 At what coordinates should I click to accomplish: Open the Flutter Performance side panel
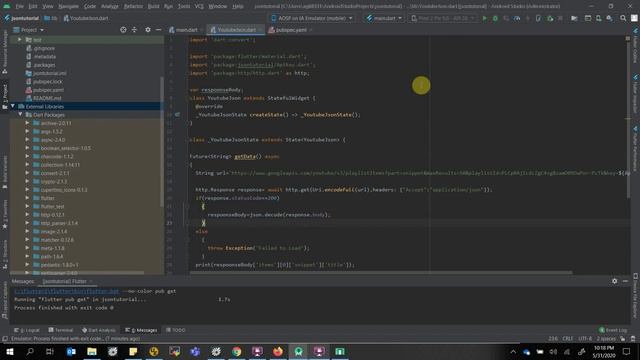[636, 149]
